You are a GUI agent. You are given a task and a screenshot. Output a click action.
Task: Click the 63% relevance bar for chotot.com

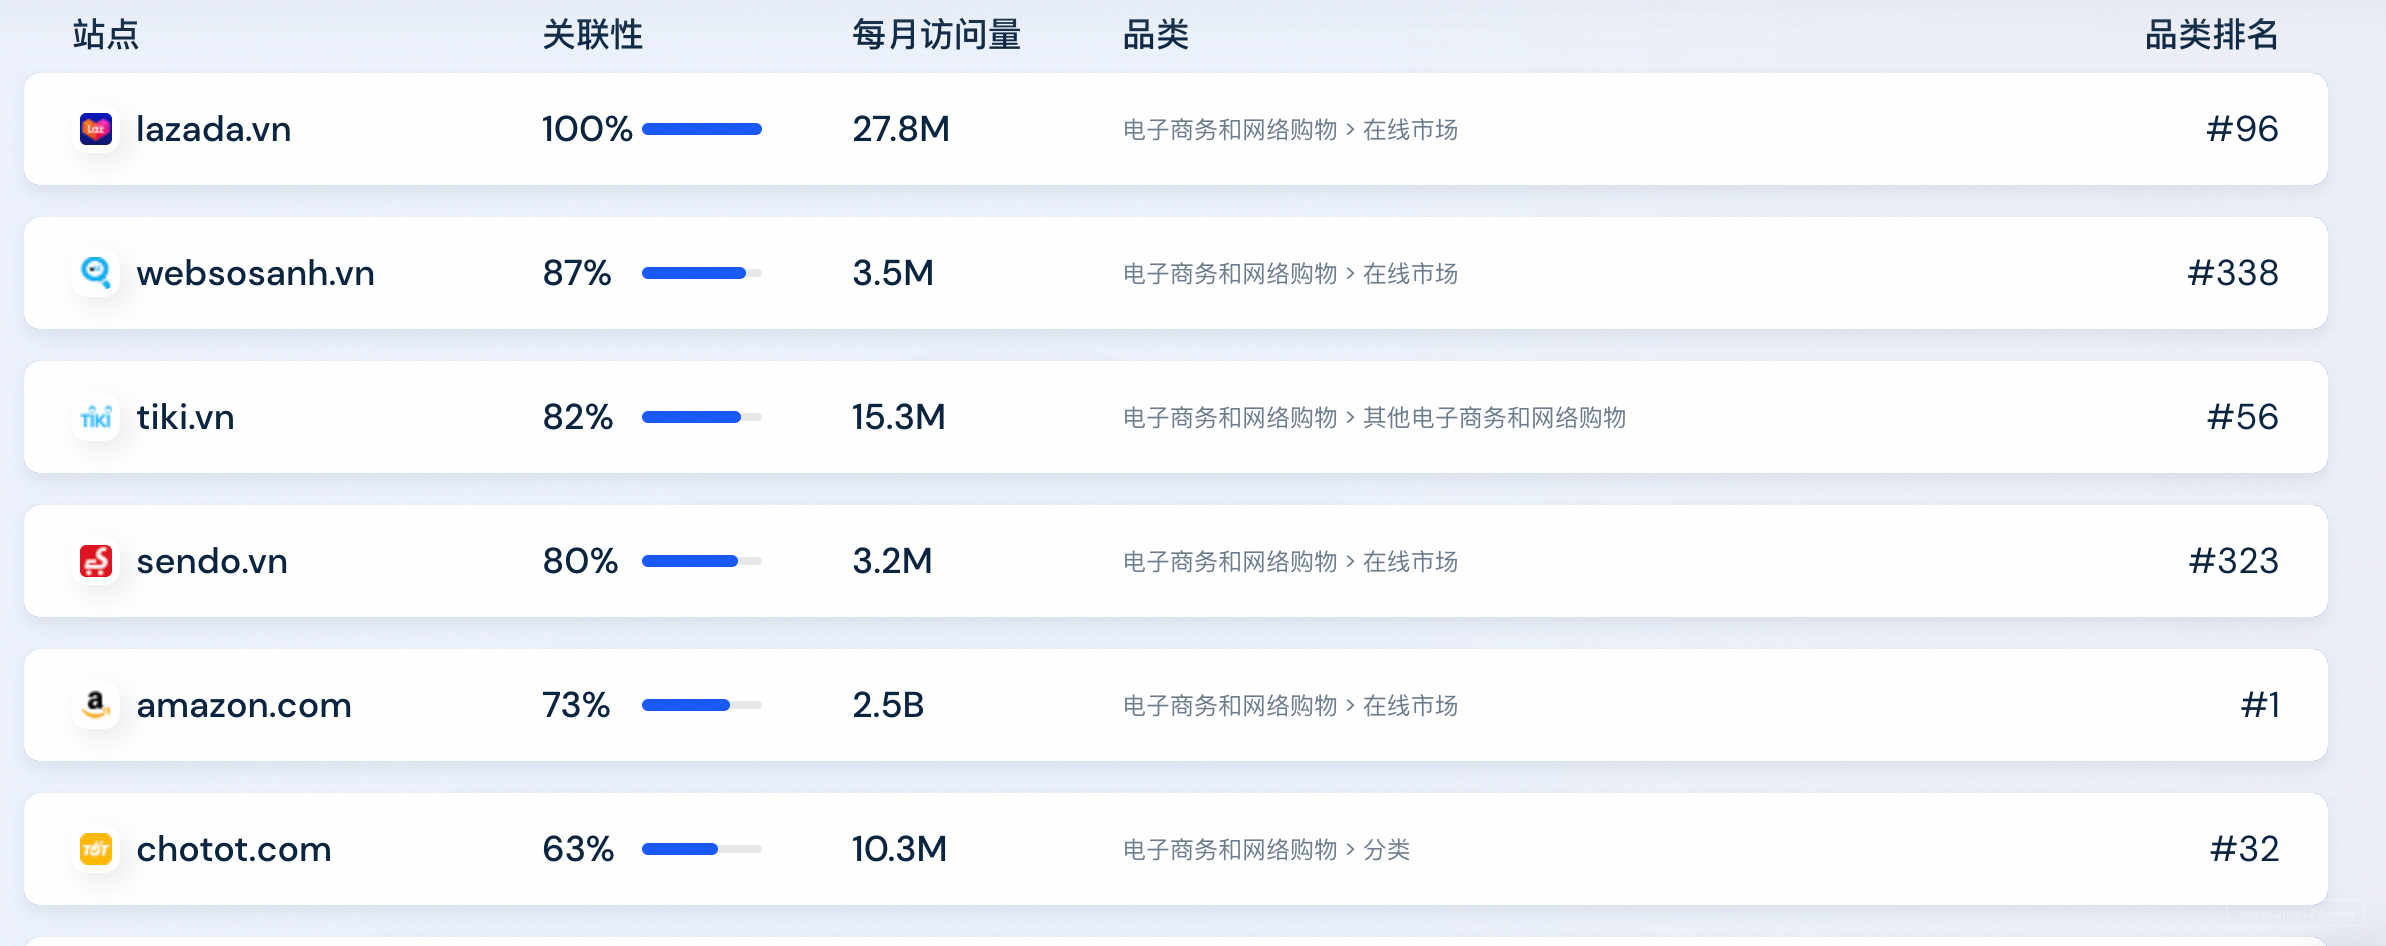click(x=702, y=849)
